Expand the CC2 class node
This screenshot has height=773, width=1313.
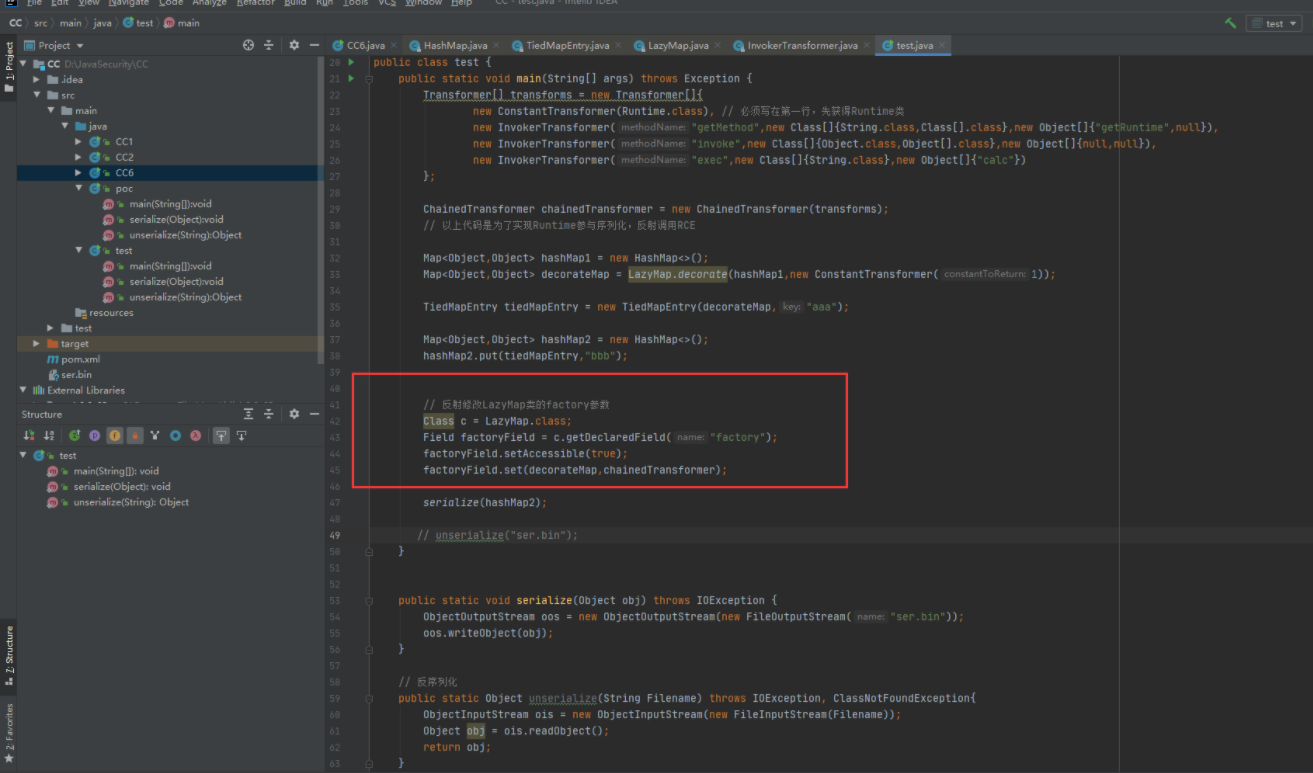tap(79, 157)
